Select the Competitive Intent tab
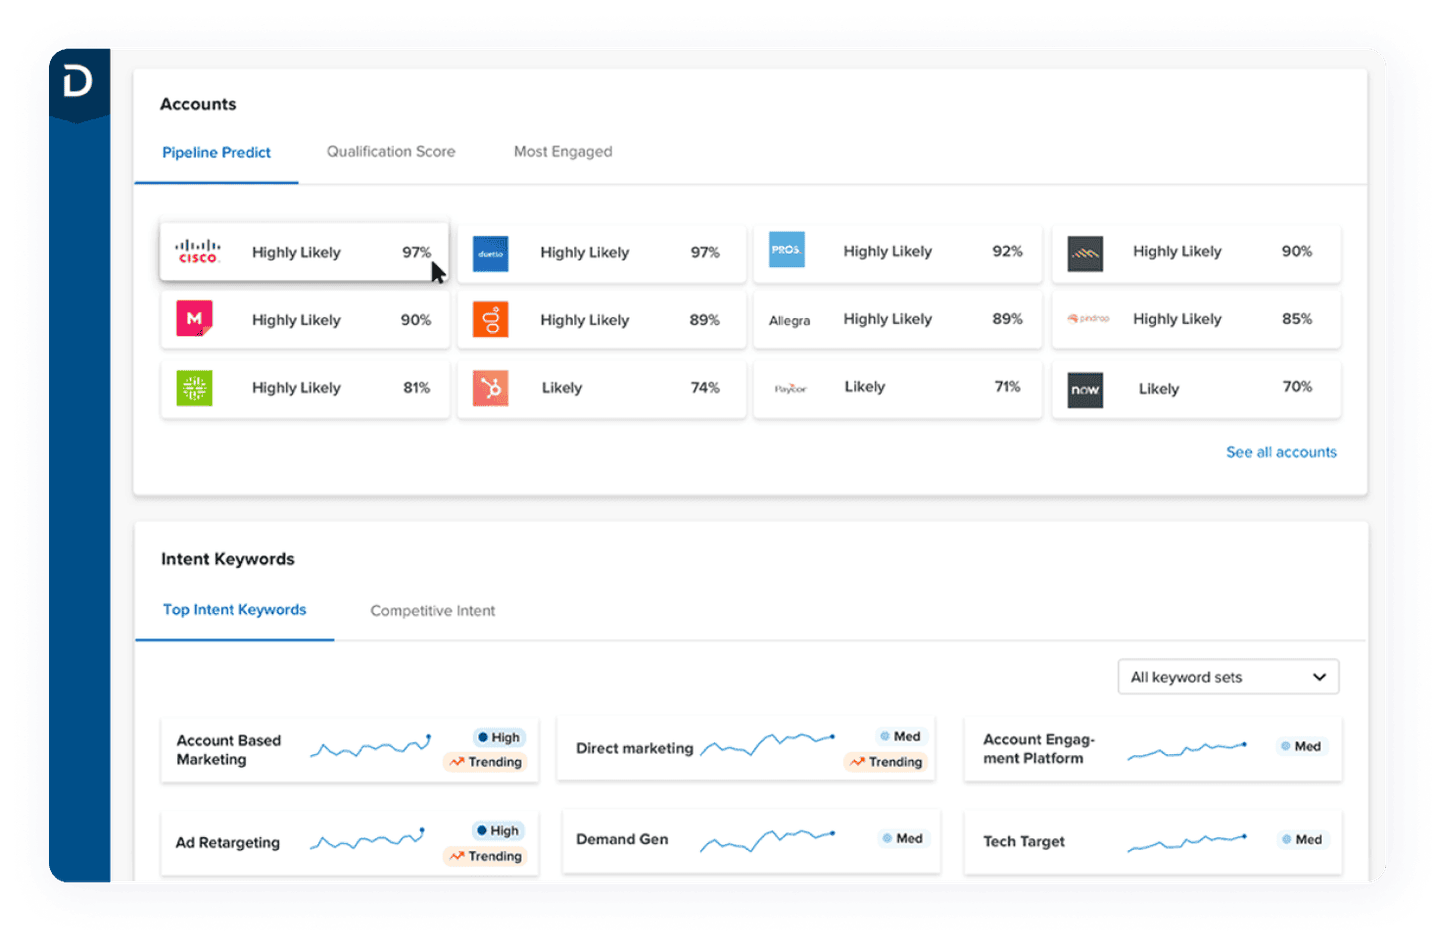 (432, 611)
